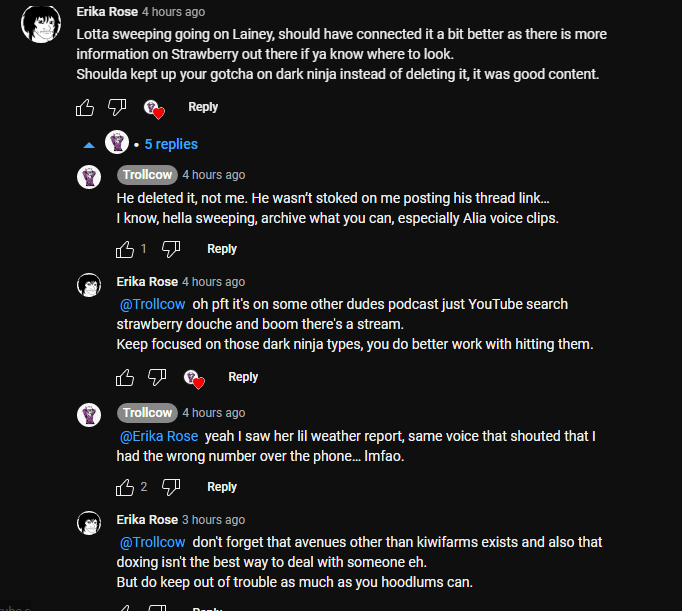Screen dimensions: 682x611
Task: Open @Erika Rose mention in Trollcow's reply
Action: click(x=159, y=436)
